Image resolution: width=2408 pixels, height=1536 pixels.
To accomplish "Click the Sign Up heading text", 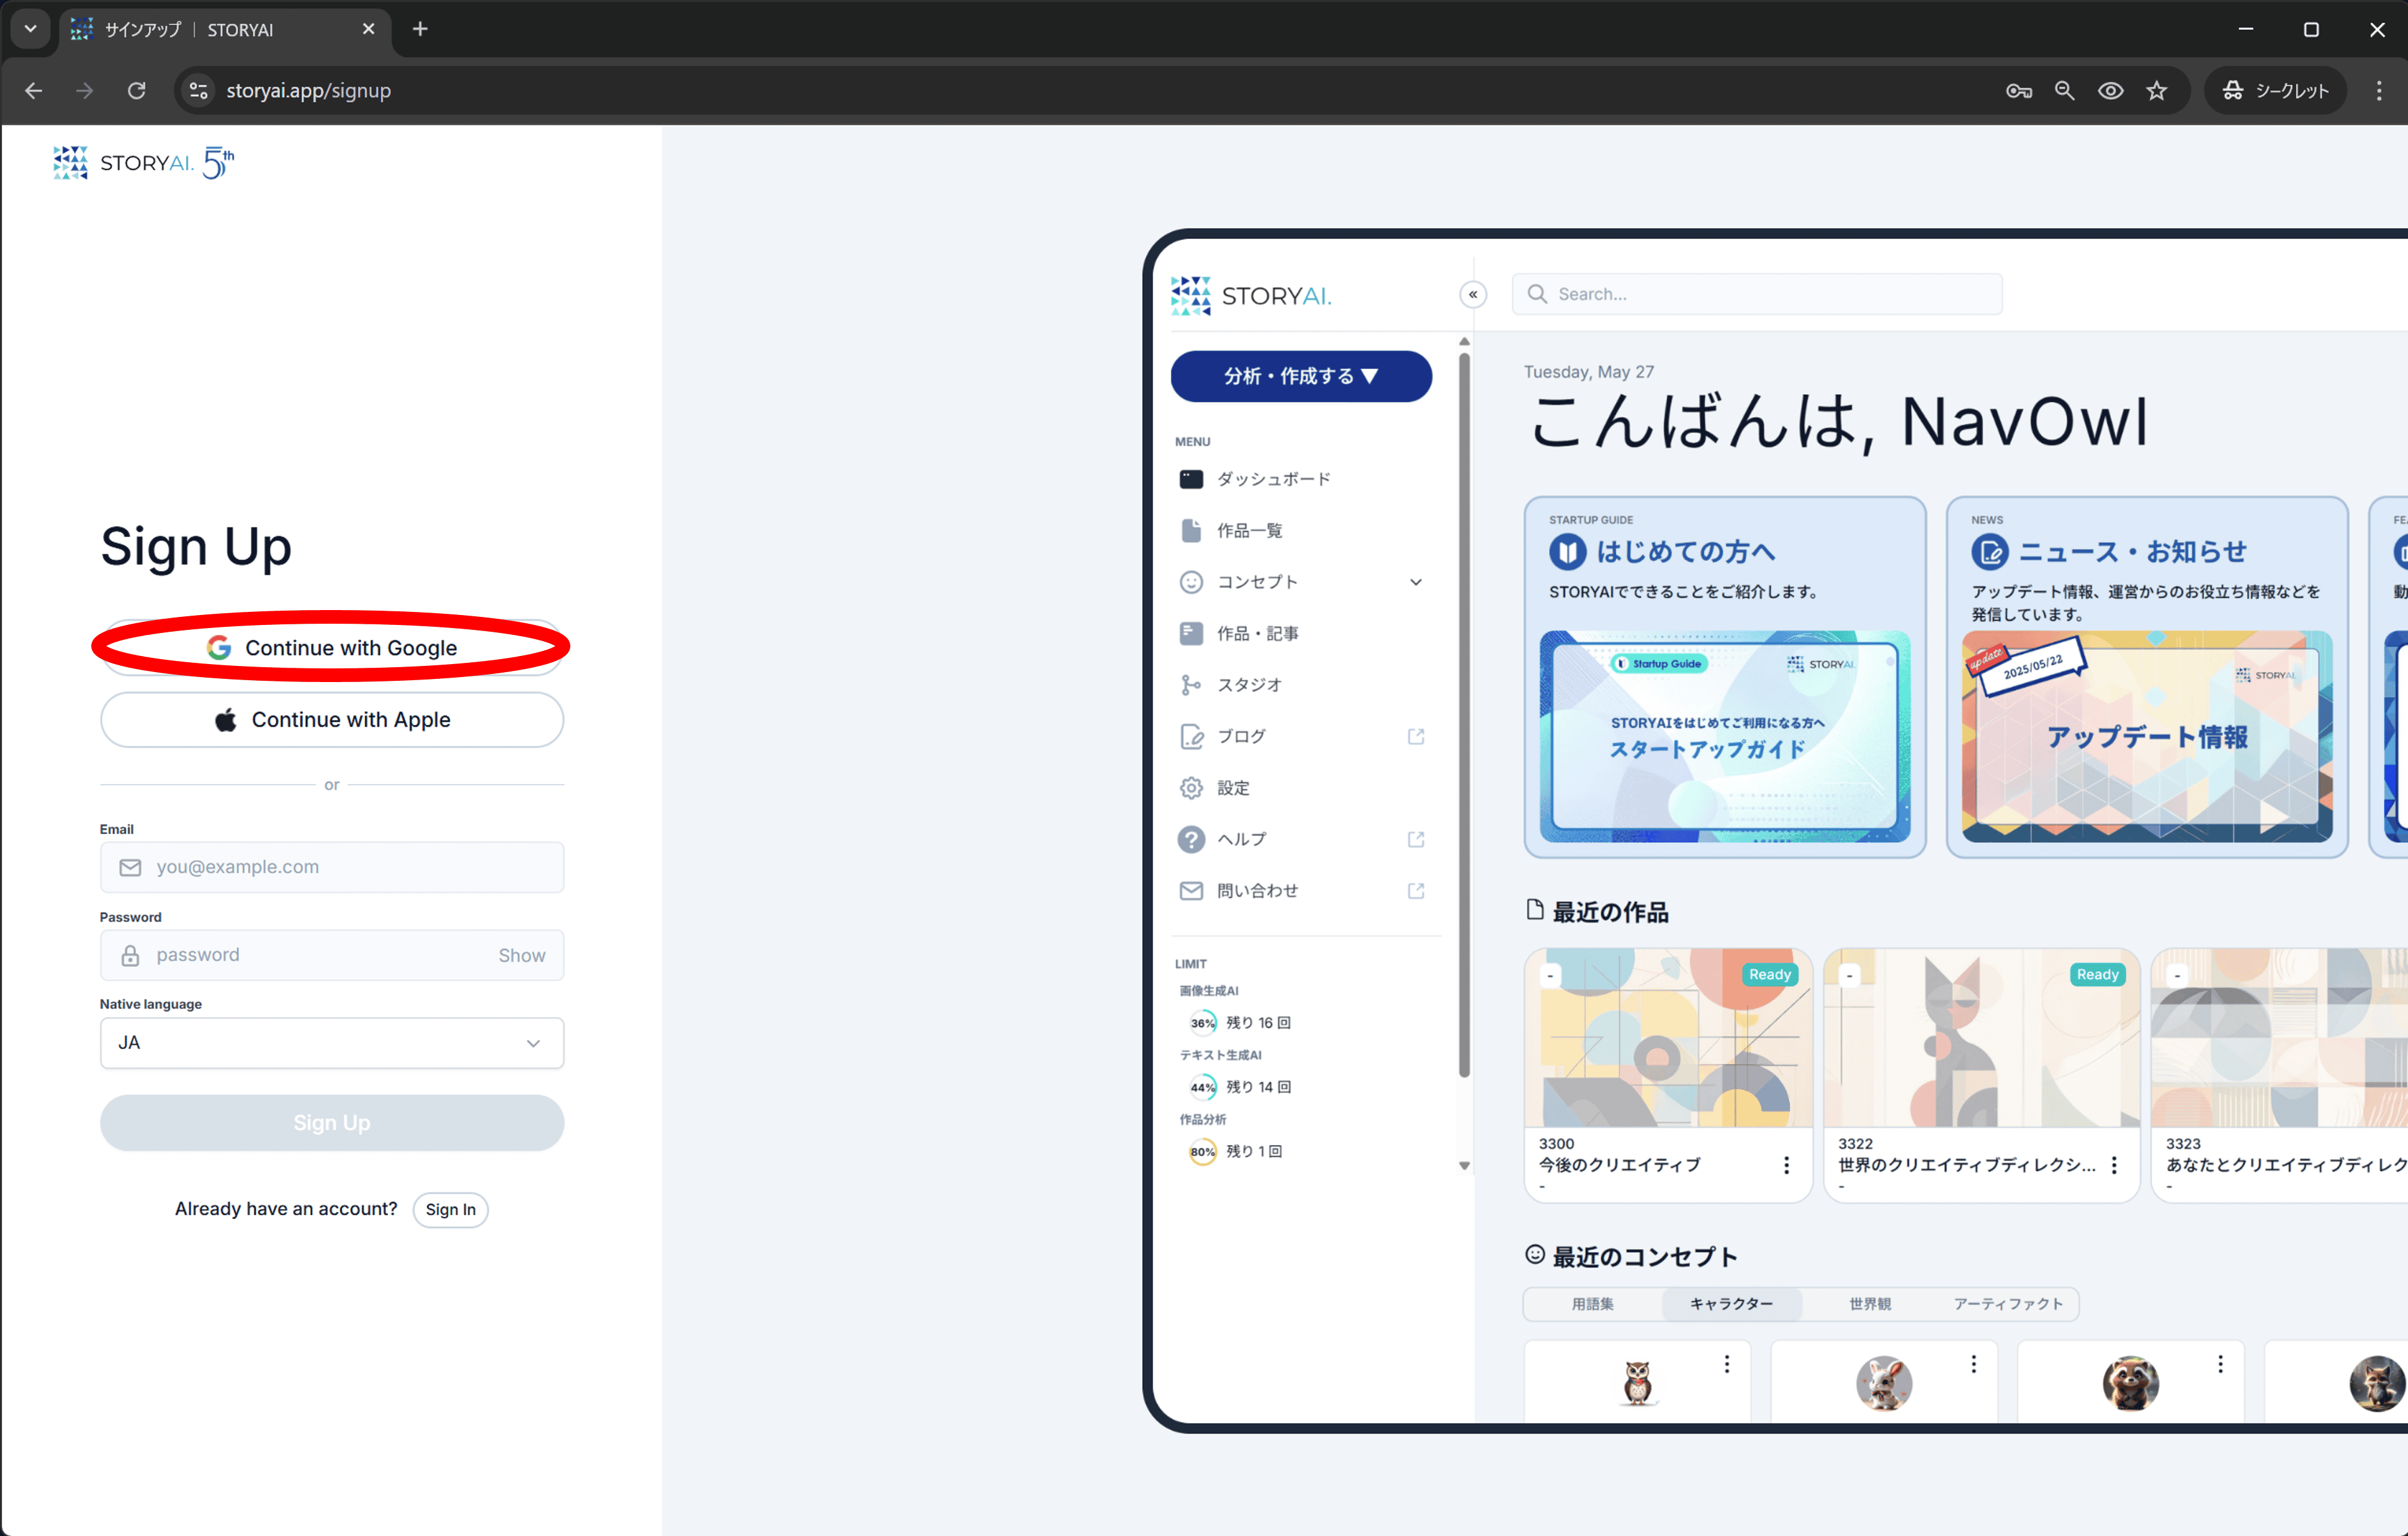I will coord(196,547).
